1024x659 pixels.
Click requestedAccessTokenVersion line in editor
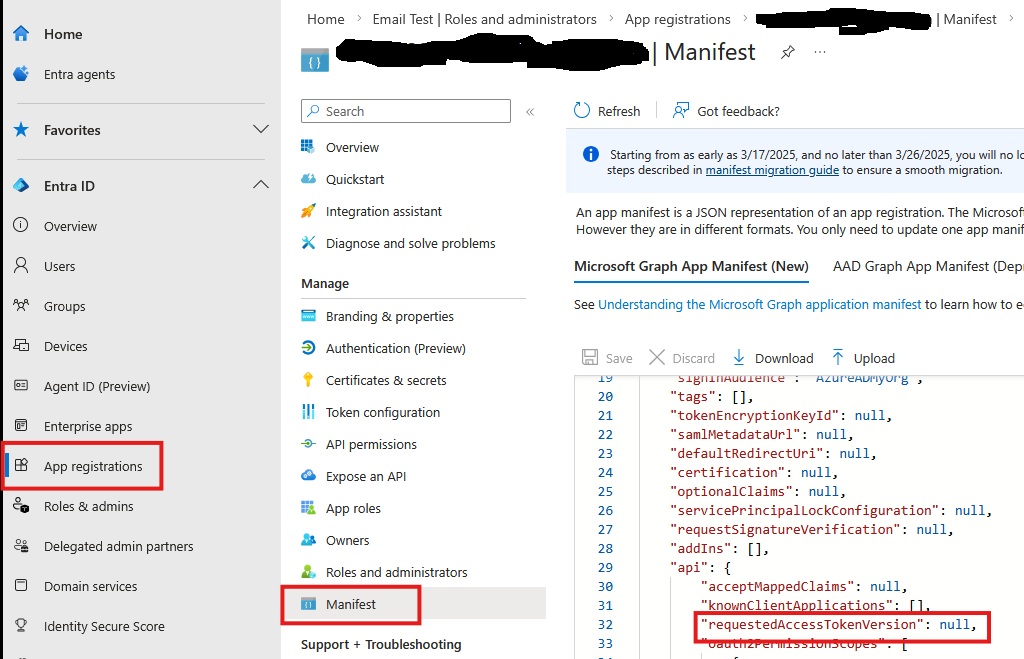click(x=838, y=625)
